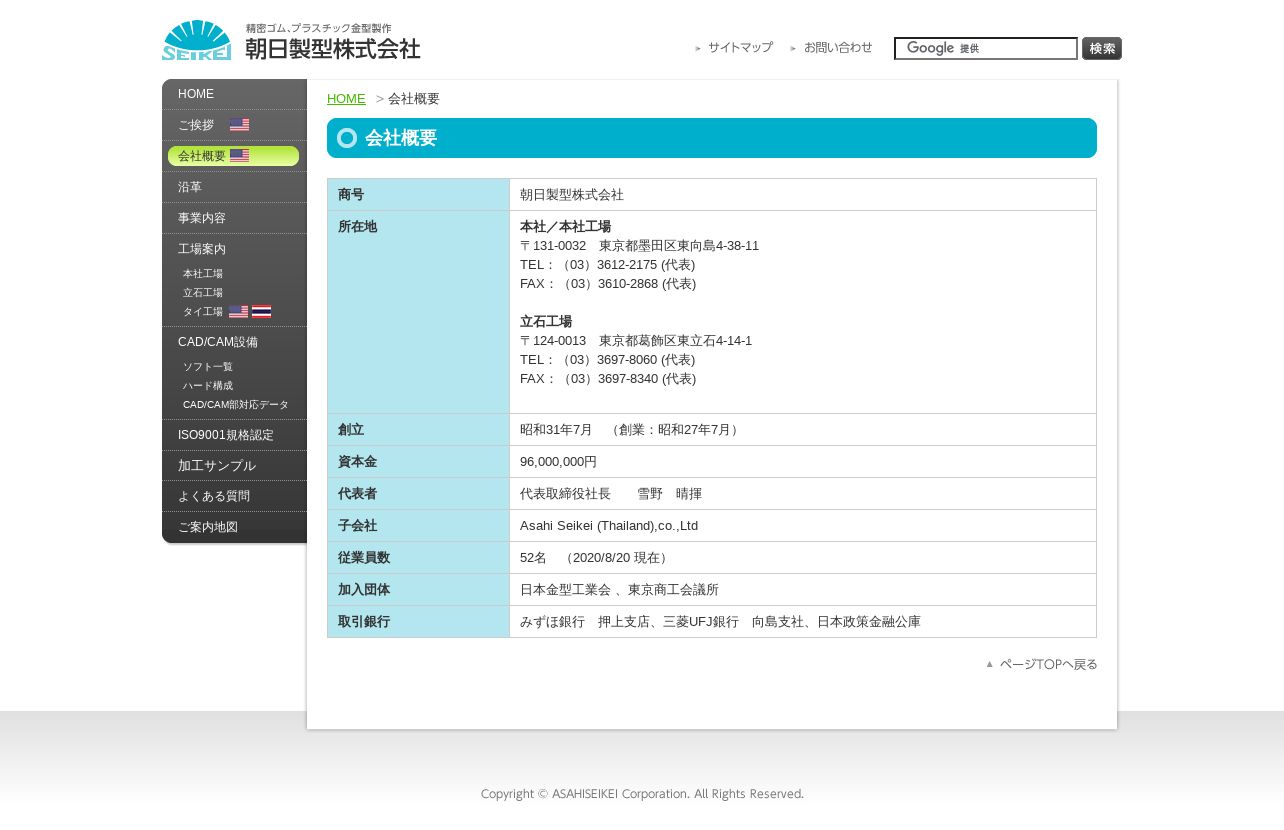This screenshot has width=1284, height=830.
Task: Select 立石工場 submenu item
Action: [203, 293]
